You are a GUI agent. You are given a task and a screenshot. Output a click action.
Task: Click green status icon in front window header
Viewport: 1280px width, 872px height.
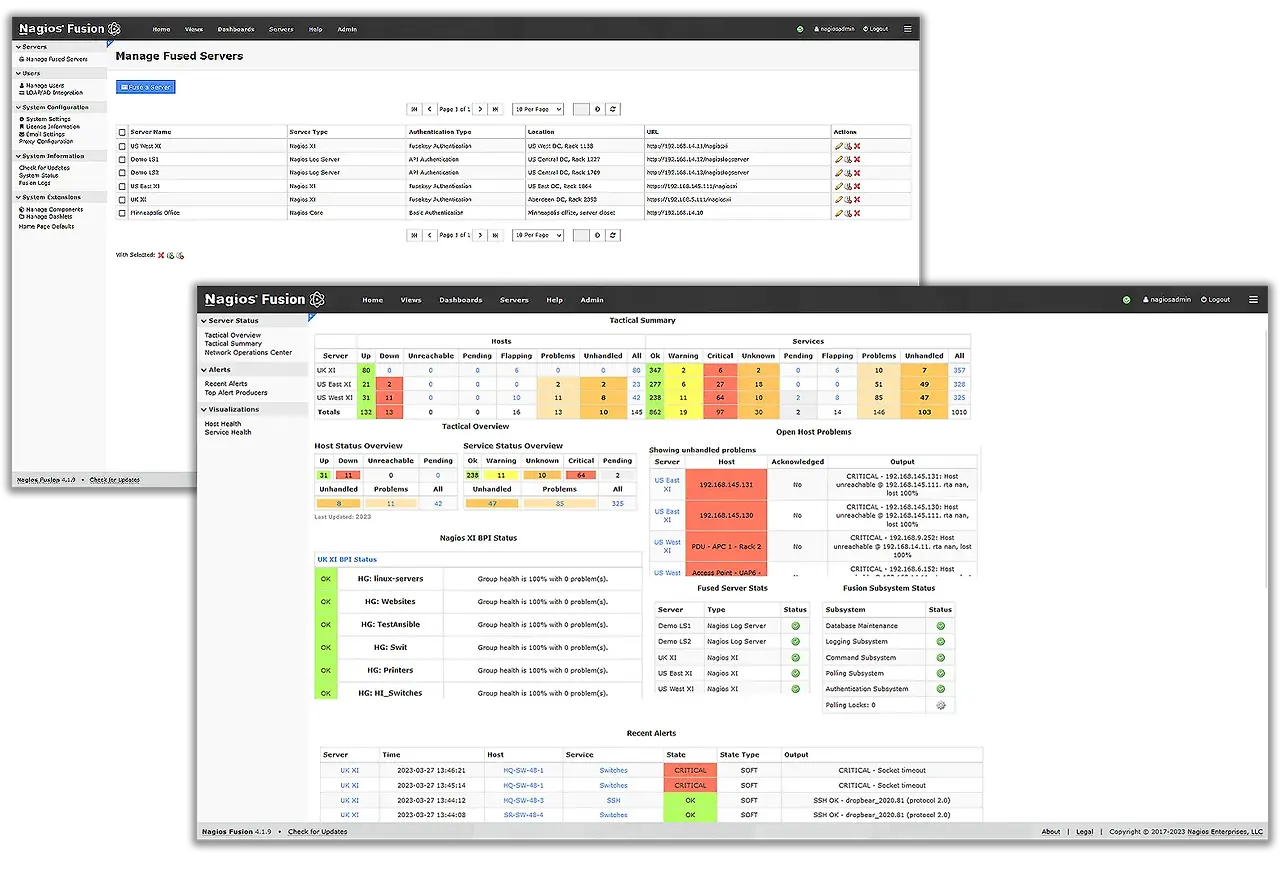pyautogui.click(x=1126, y=300)
